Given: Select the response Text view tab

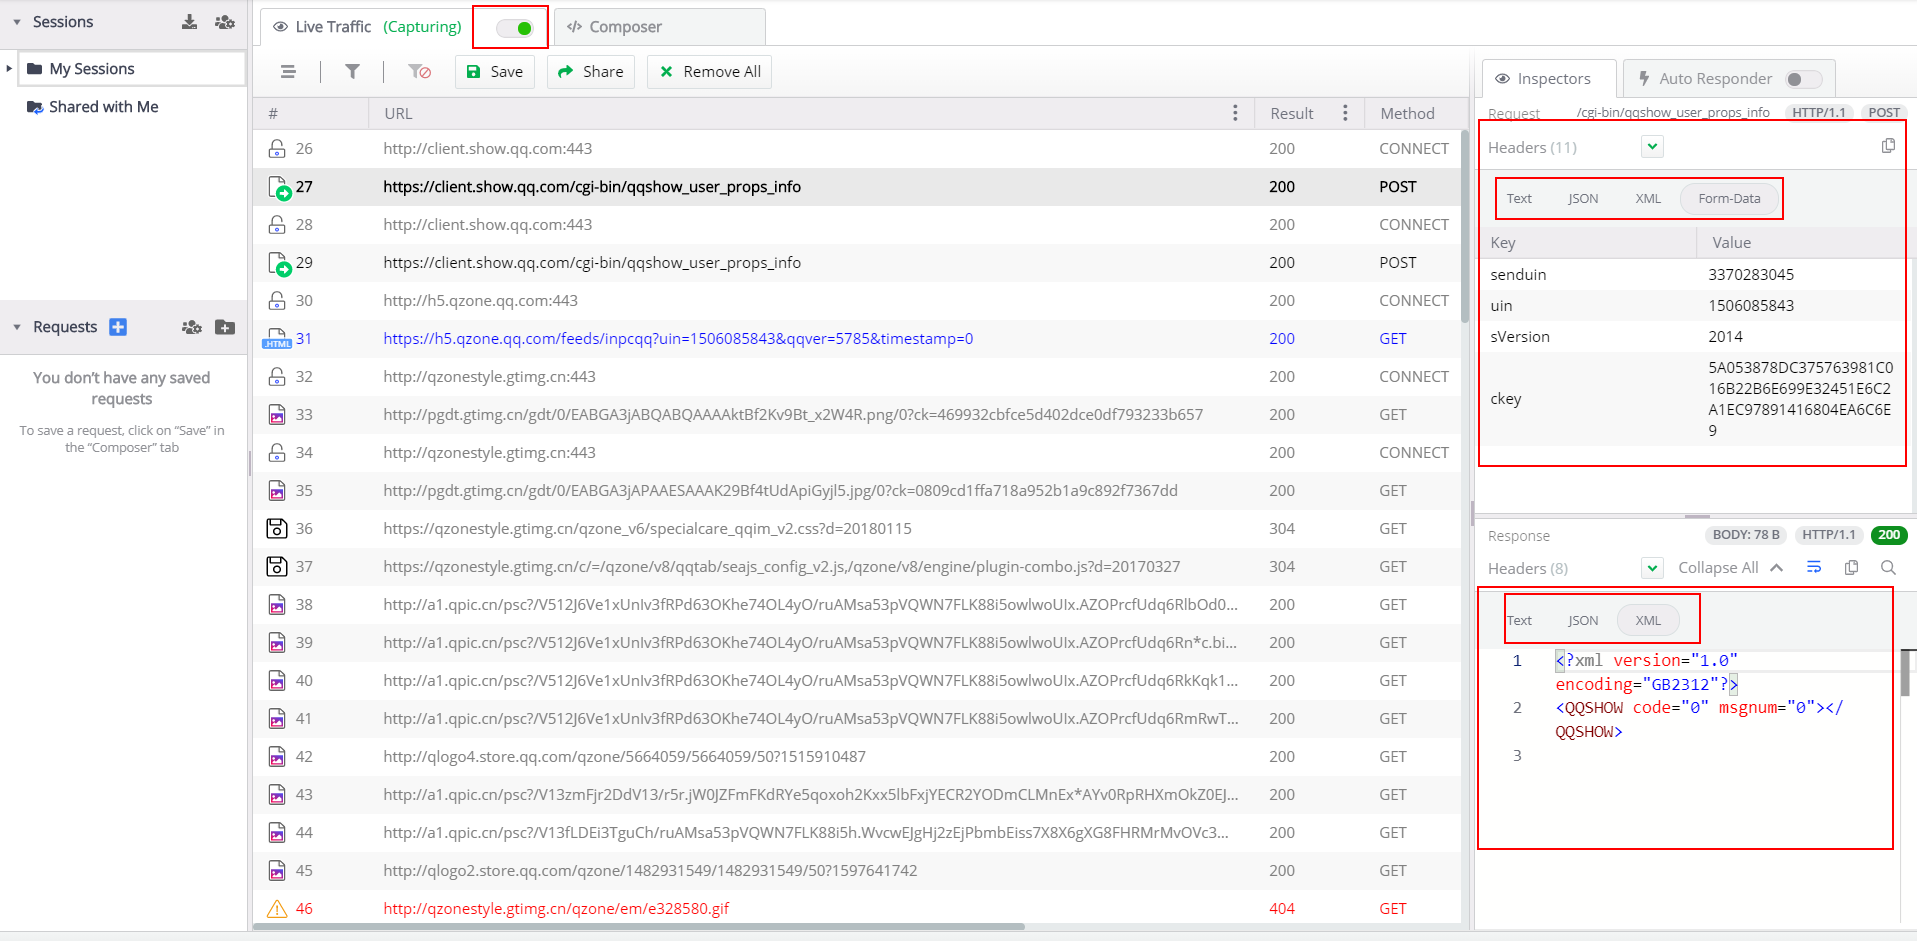Looking at the screenshot, I should pos(1519,621).
